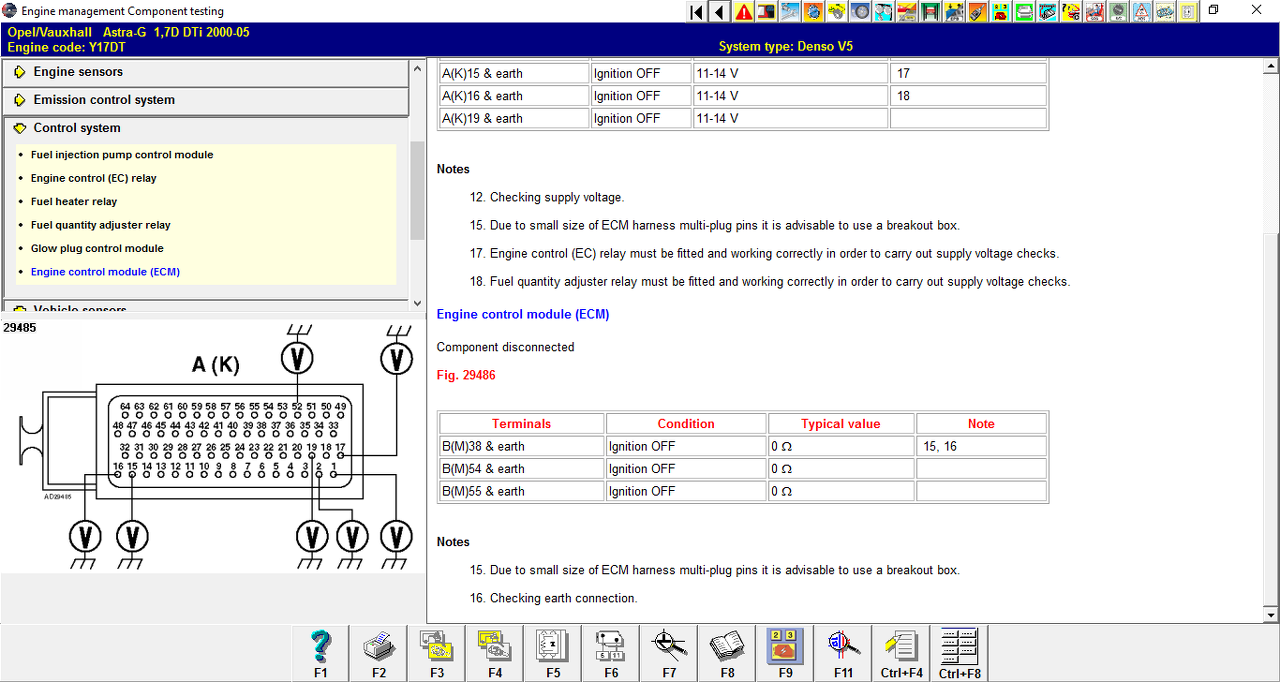1280x682 pixels.
Task: Collapse the Control system section
Action: (x=205, y=128)
